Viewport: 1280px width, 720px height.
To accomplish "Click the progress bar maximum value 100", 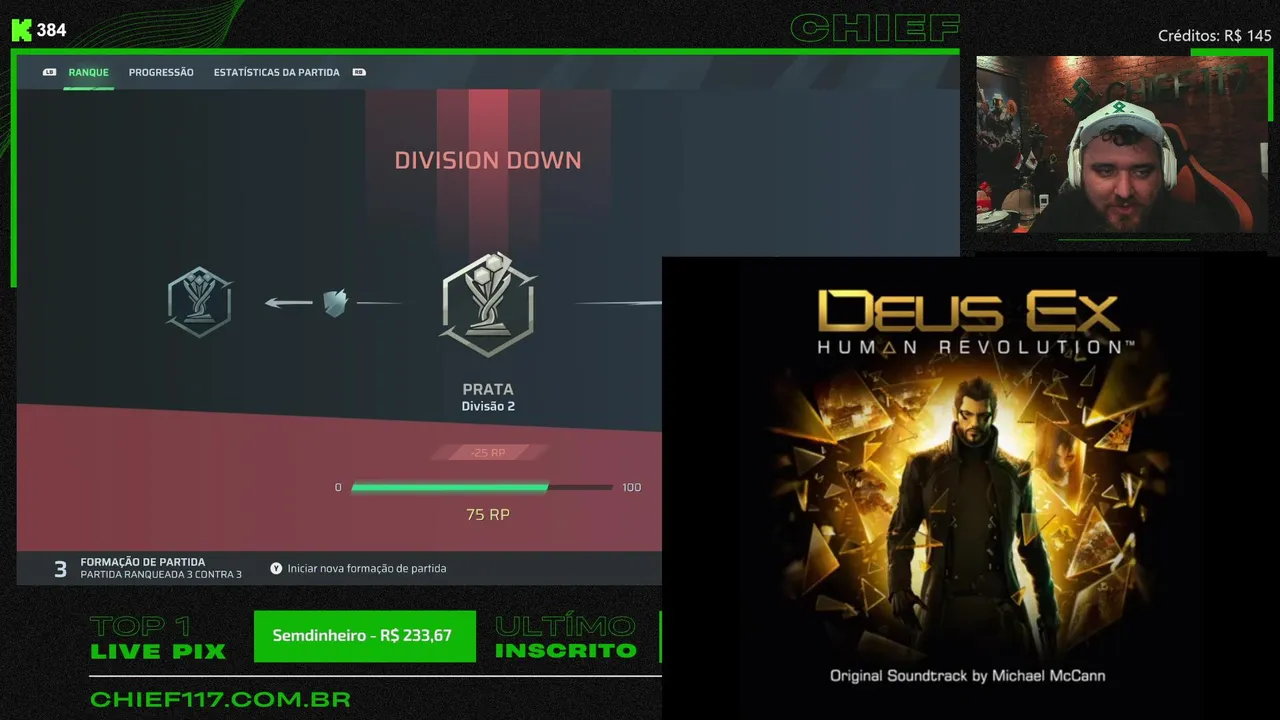I will (631, 488).
